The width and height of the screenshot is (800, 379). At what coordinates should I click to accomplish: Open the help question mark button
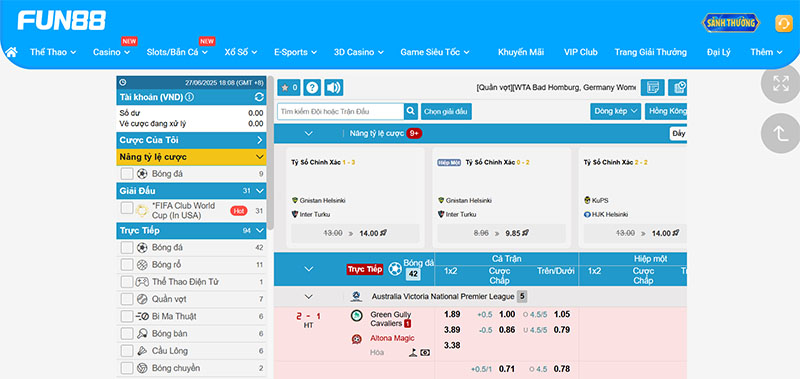[312, 88]
